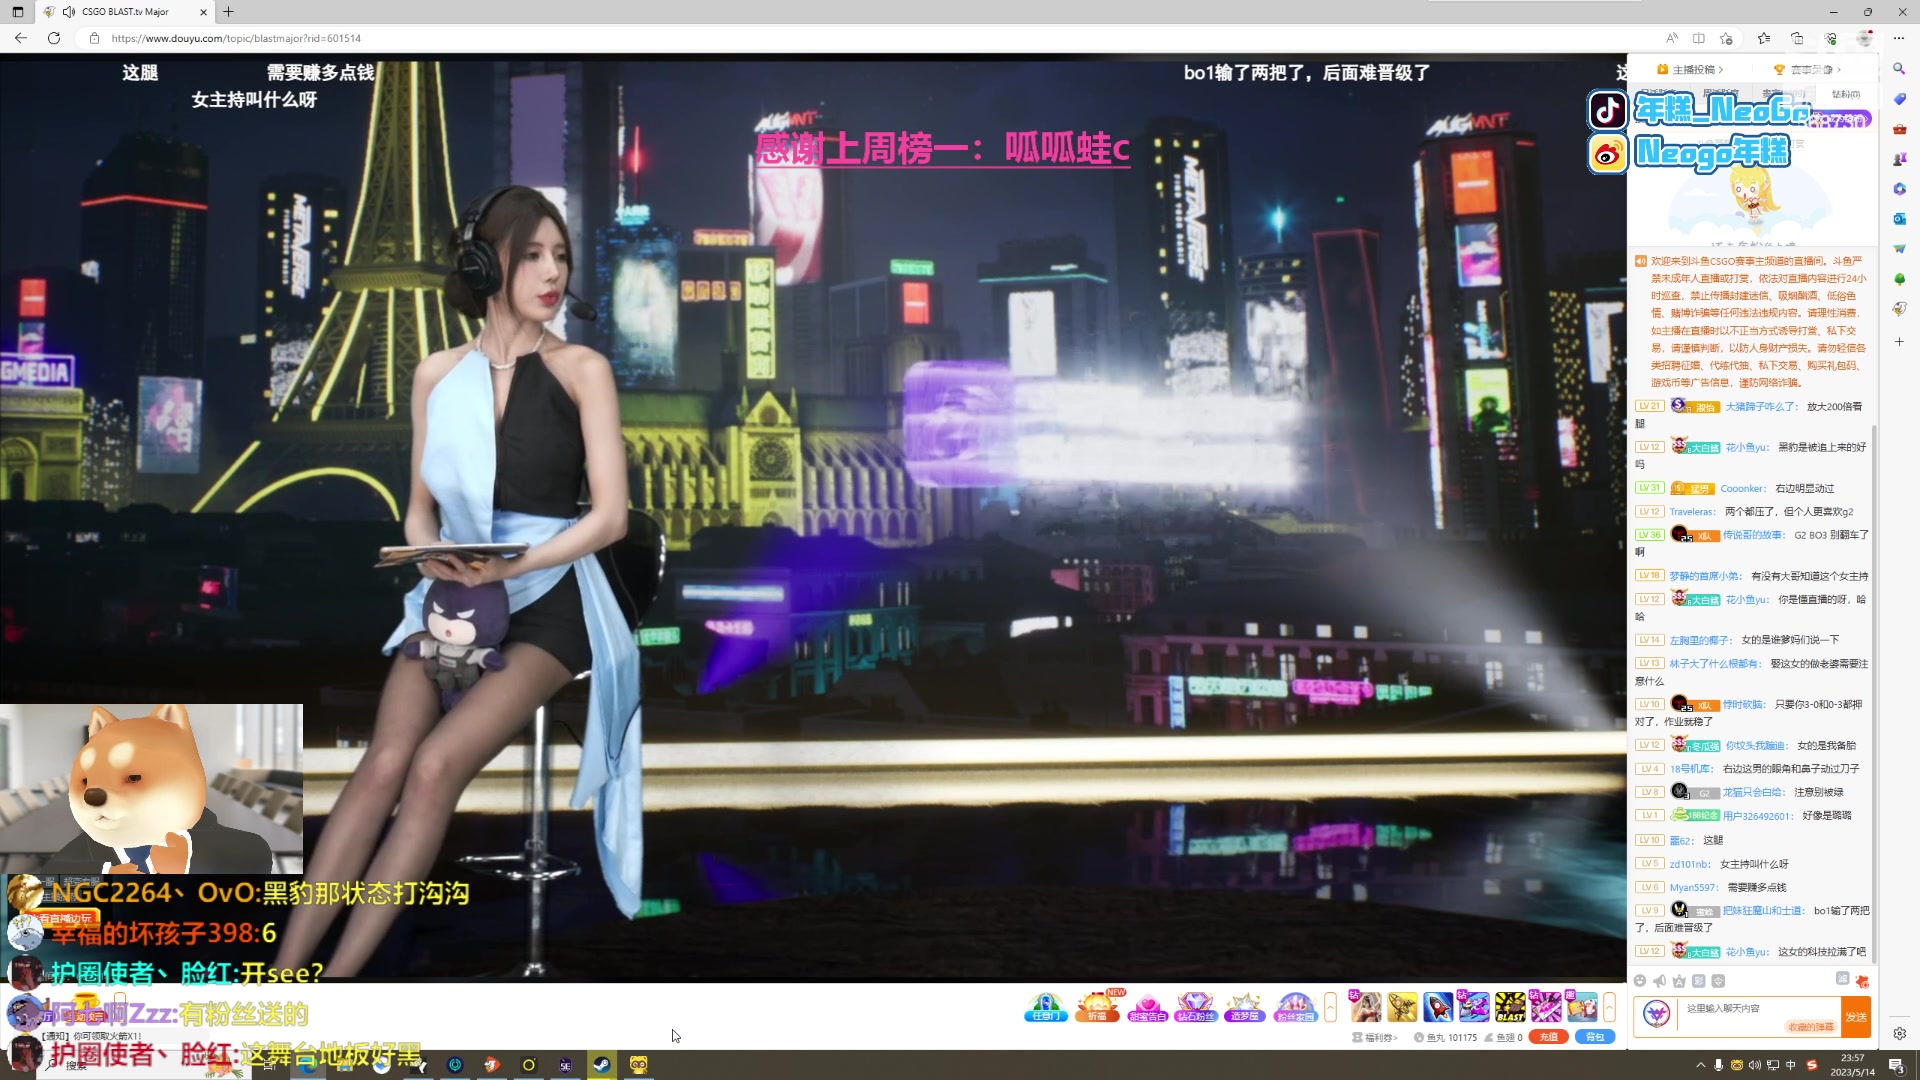This screenshot has height=1080, width=1920.
Task: Expand 福利券 coupons link
Action: click(x=1375, y=1037)
